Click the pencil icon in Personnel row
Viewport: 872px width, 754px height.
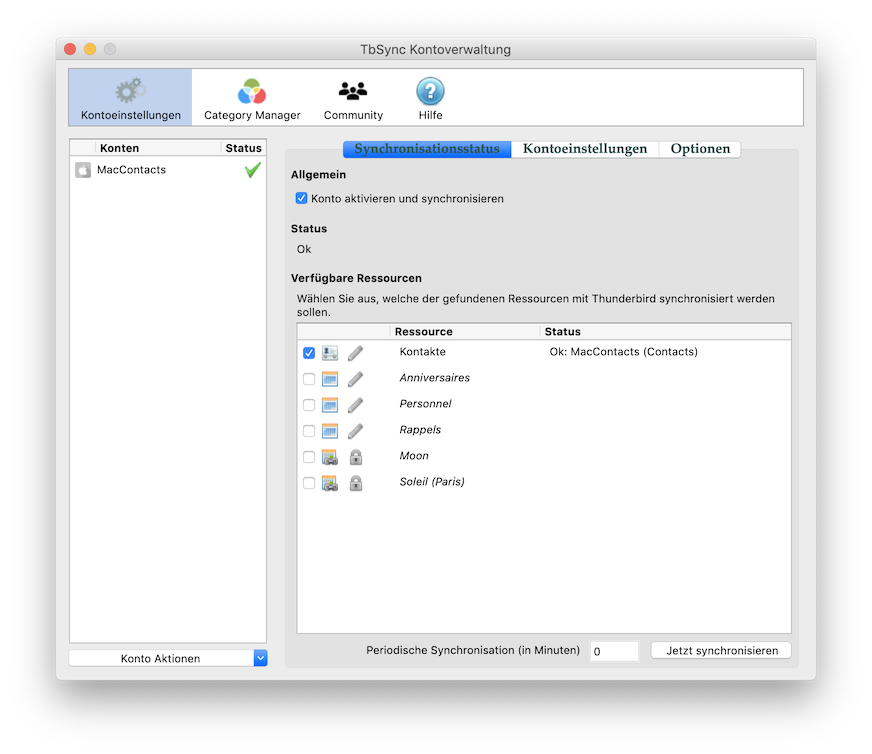click(355, 405)
